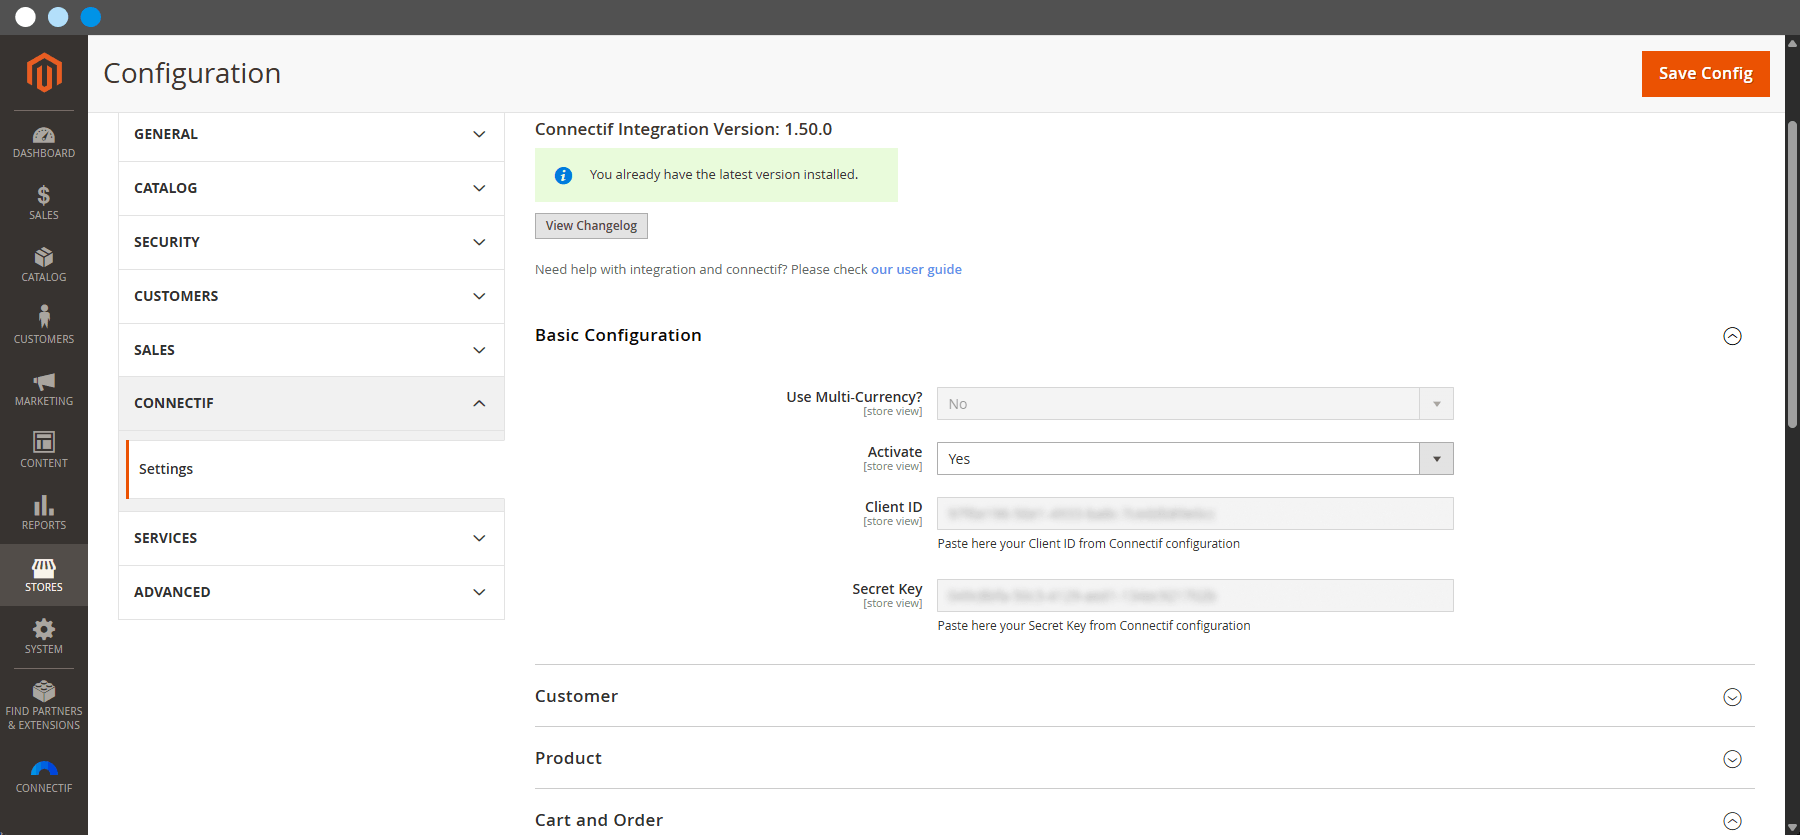This screenshot has height=835, width=1800.
Task: Click the Magento logo icon
Action: (x=44, y=72)
